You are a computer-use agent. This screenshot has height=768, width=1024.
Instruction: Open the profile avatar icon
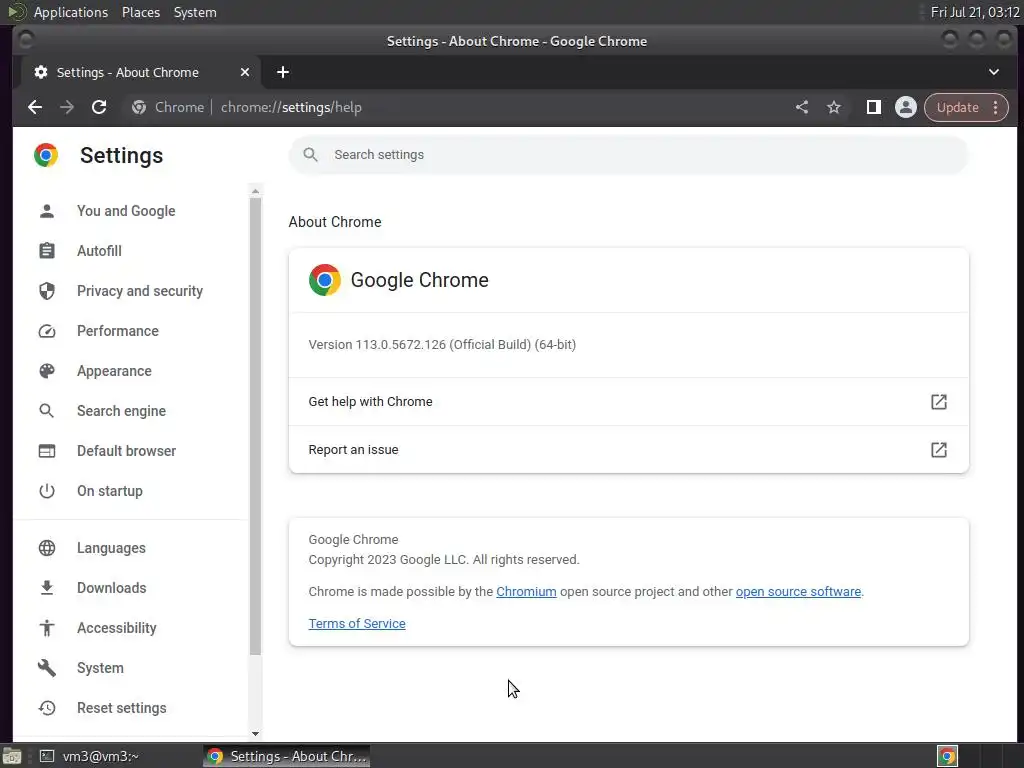[906, 107]
